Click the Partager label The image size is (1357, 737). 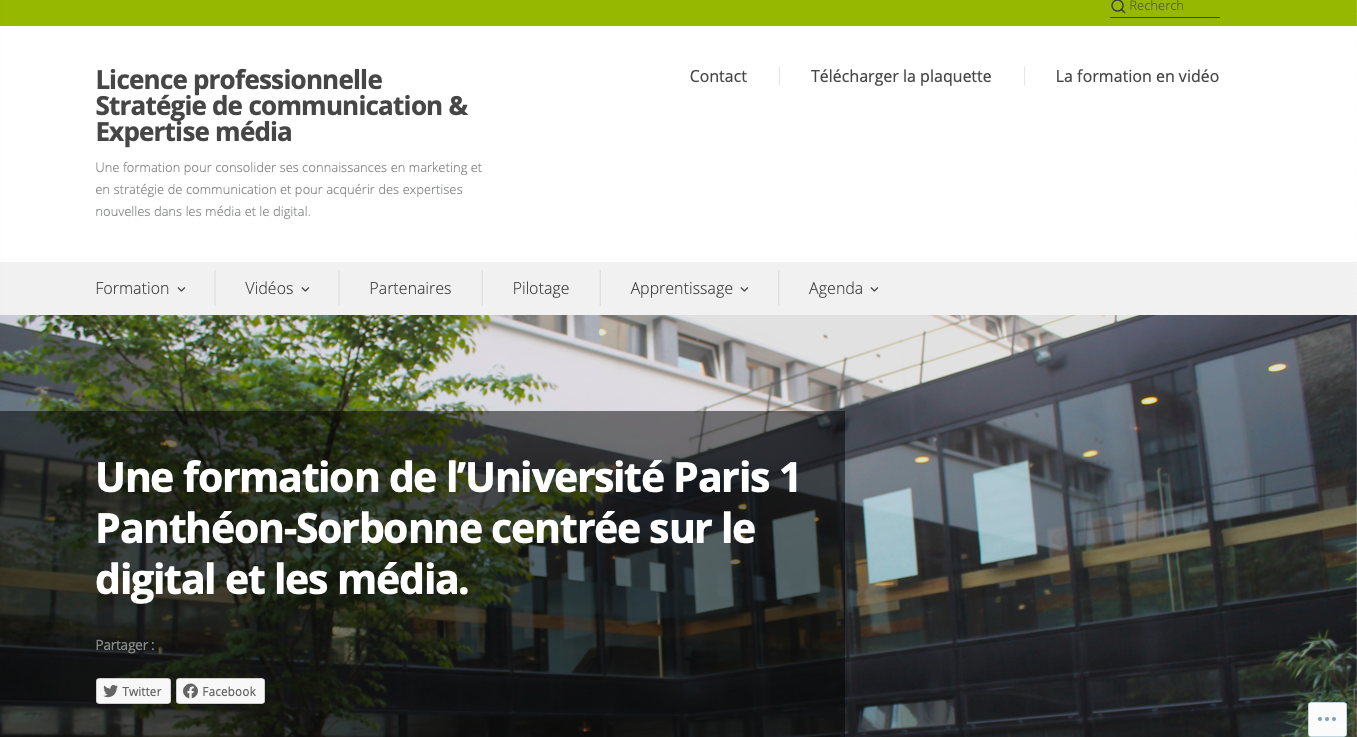click(125, 645)
